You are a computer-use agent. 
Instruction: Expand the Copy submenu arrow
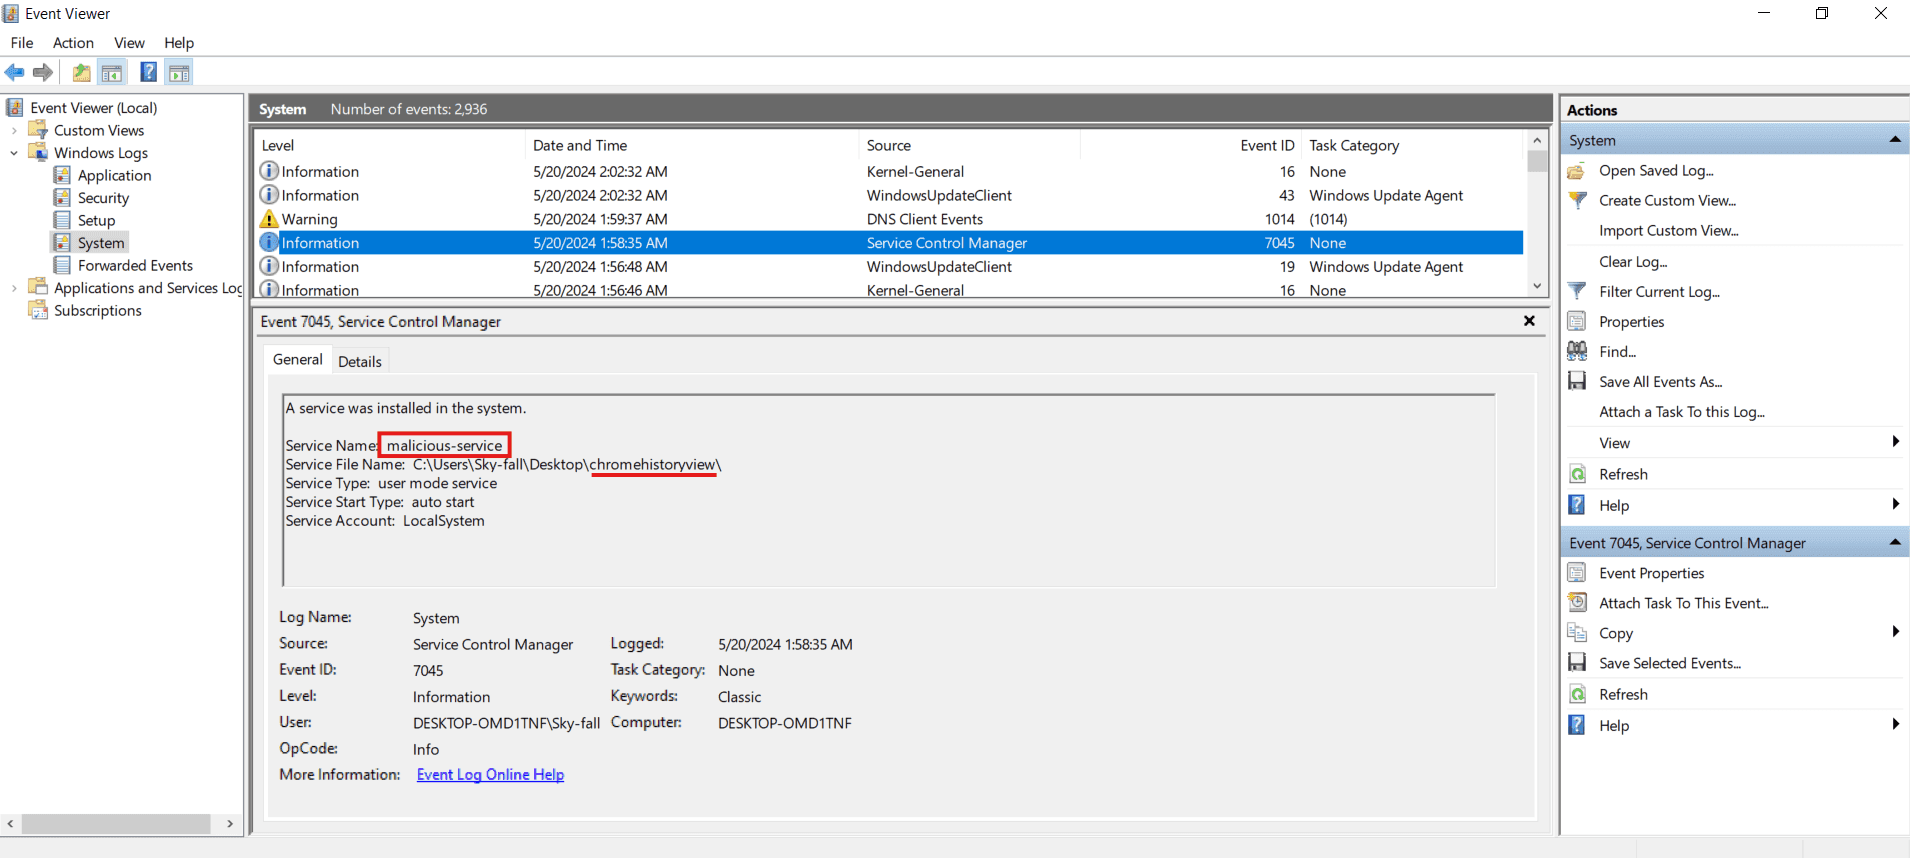coord(1895,632)
